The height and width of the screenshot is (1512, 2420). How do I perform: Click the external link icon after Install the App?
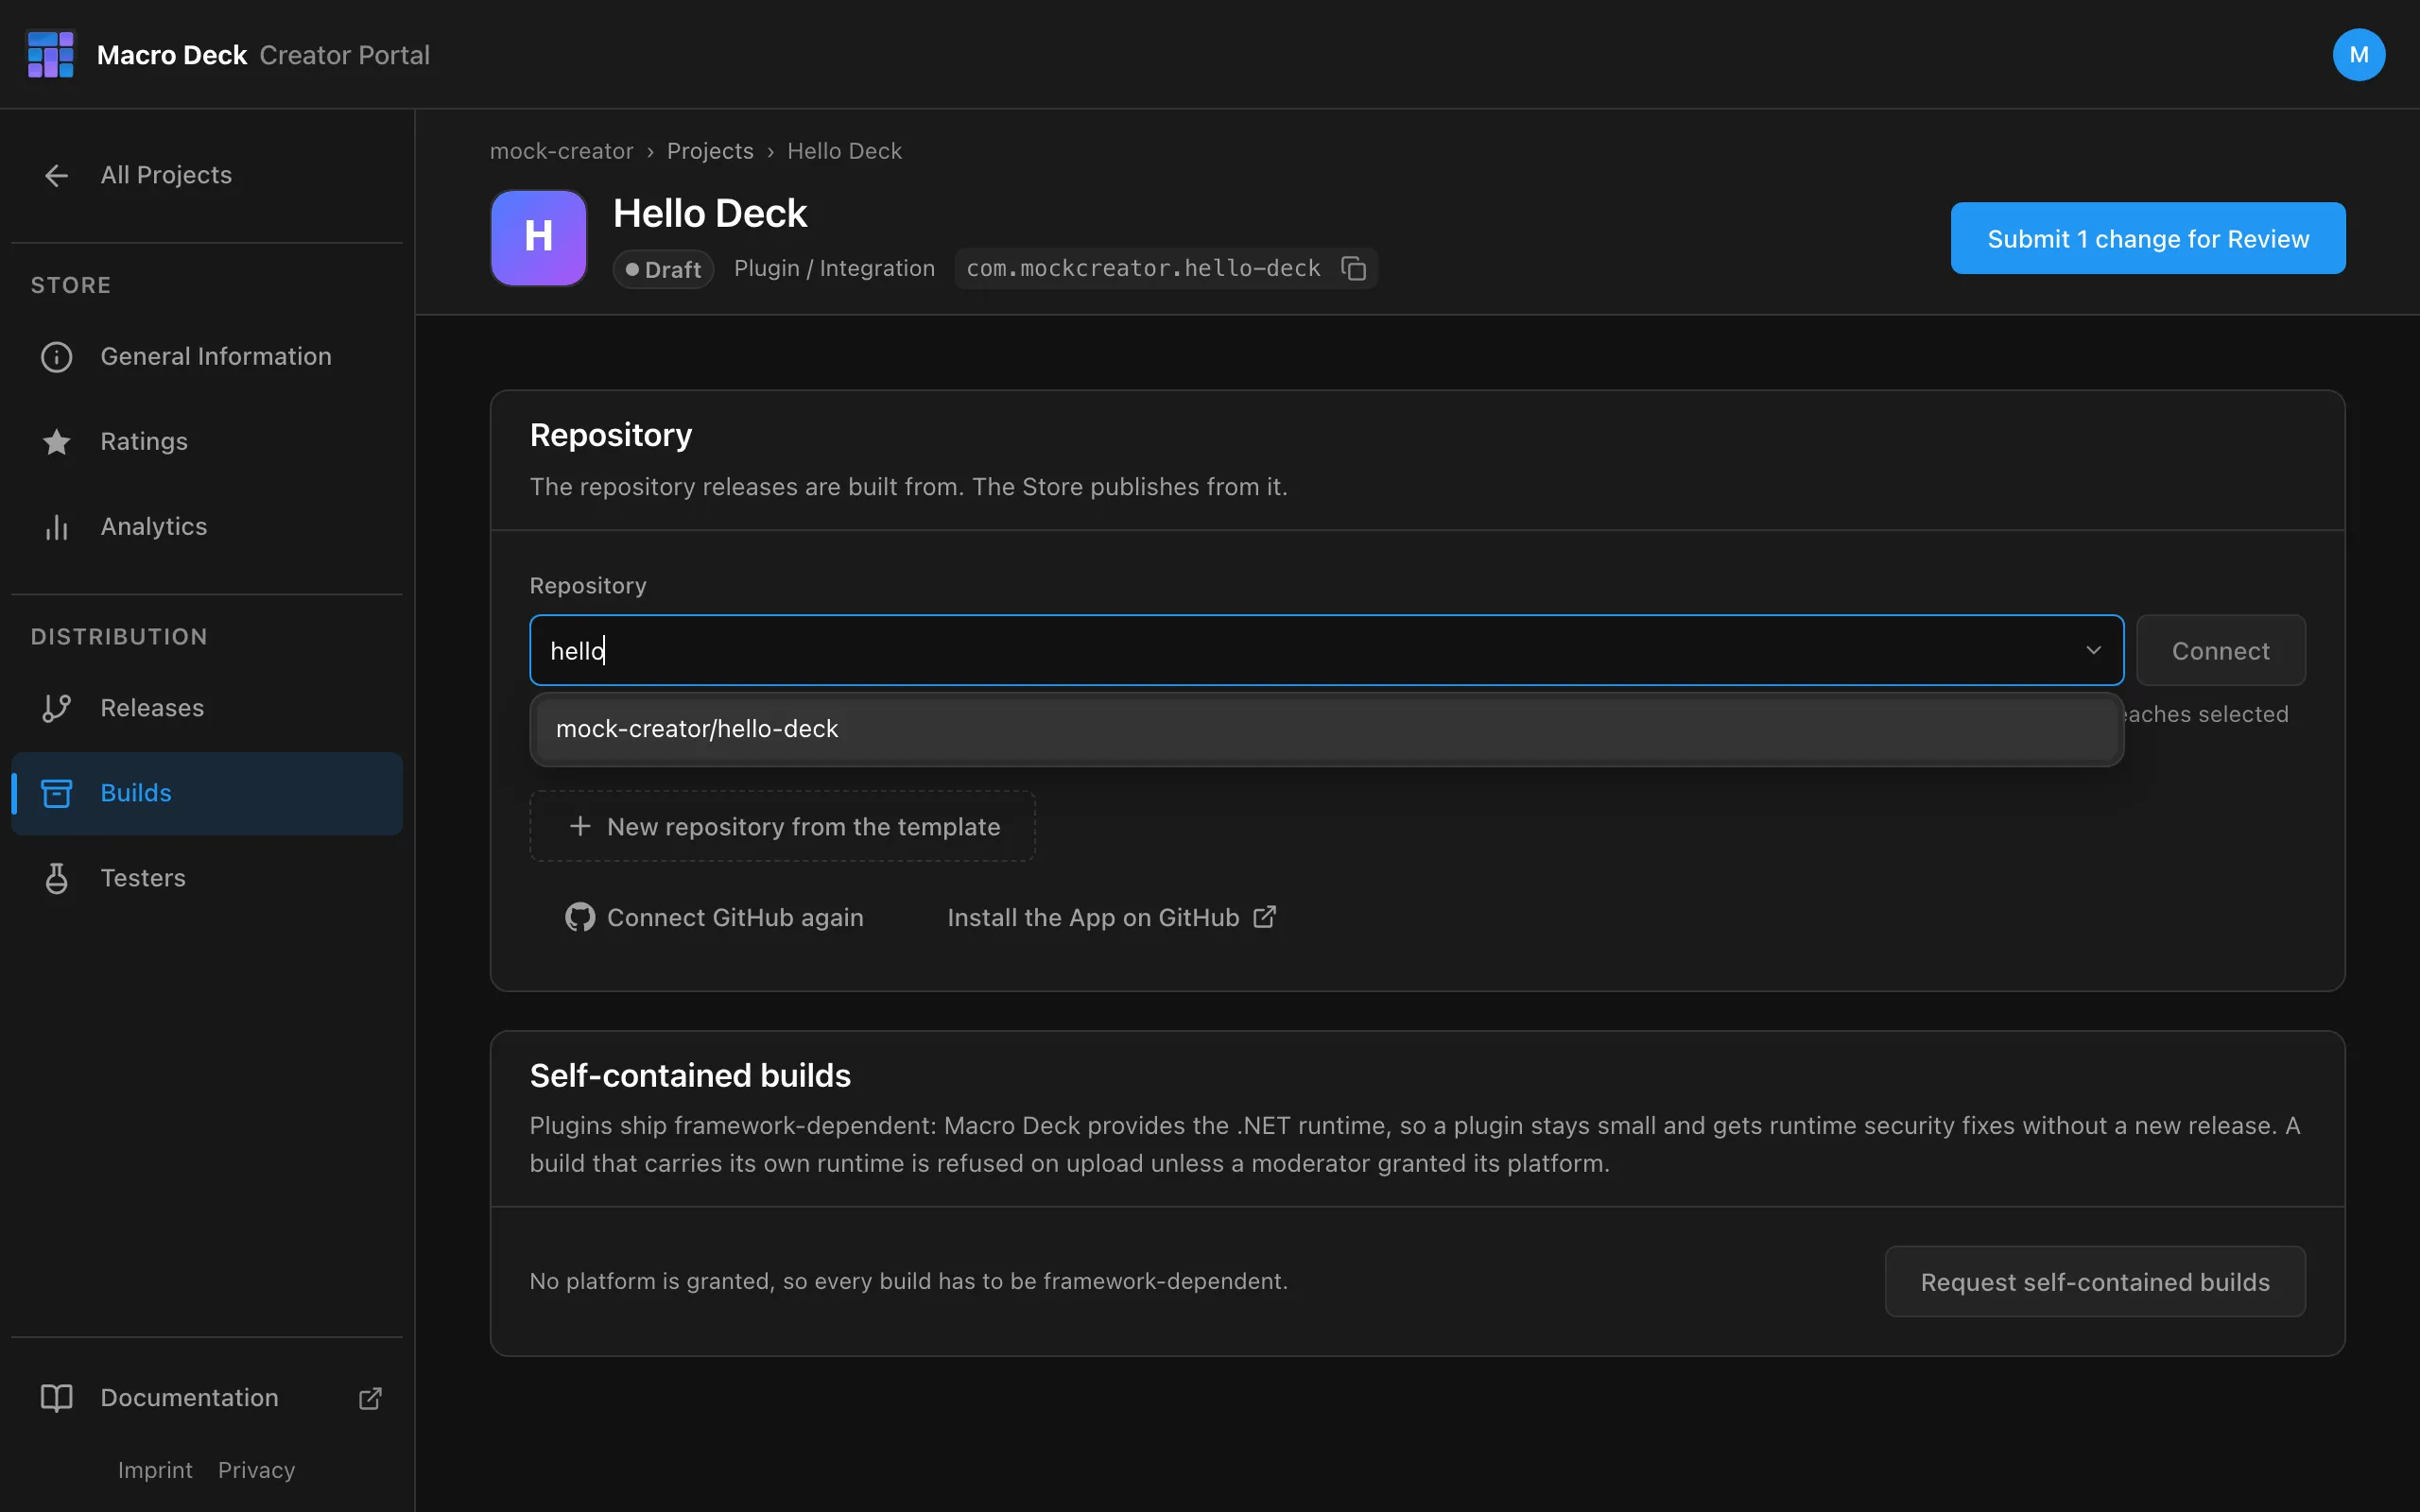click(1264, 916)
